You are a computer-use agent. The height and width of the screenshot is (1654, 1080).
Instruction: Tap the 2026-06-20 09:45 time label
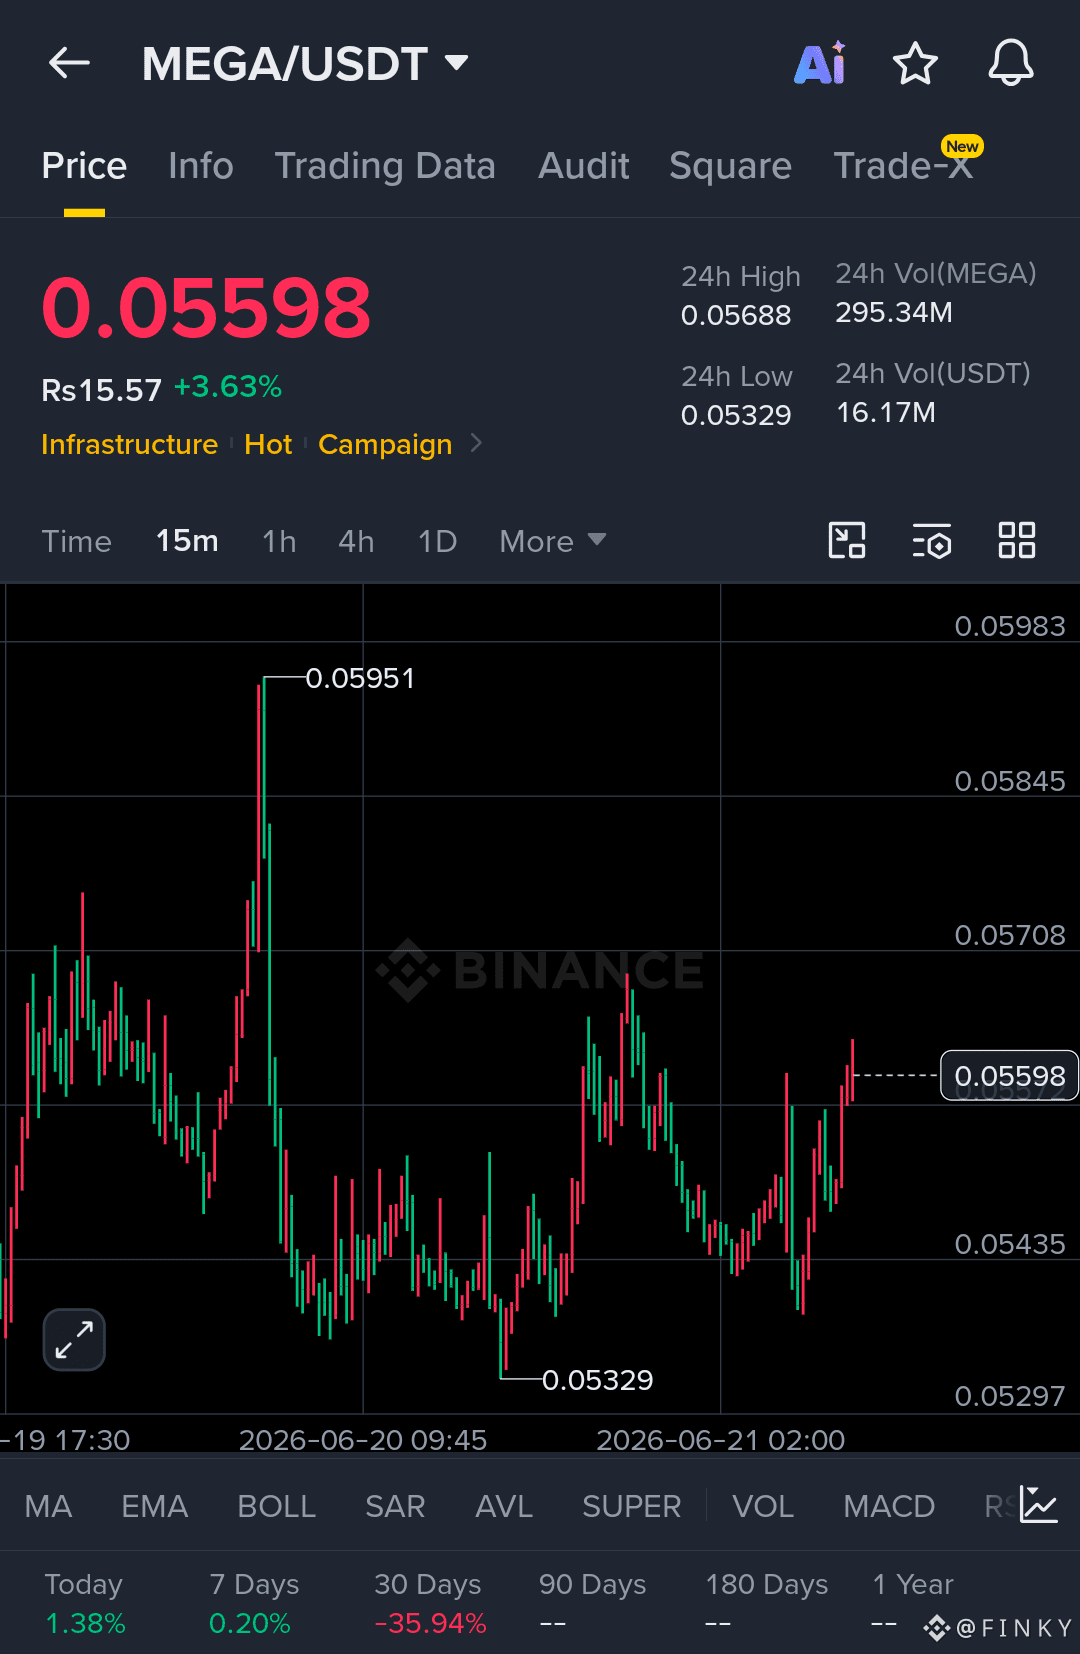[x=363, y=1440]
